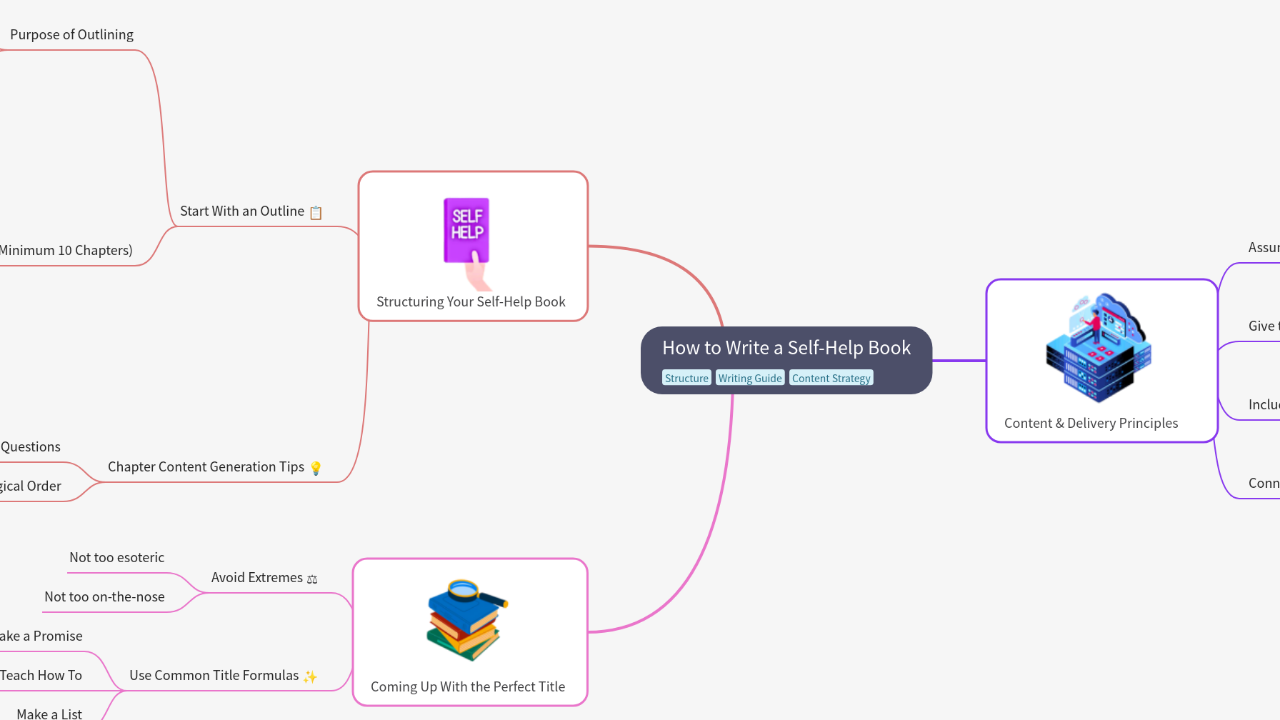Click the Not too esoteric leaf

click(117, 557)
